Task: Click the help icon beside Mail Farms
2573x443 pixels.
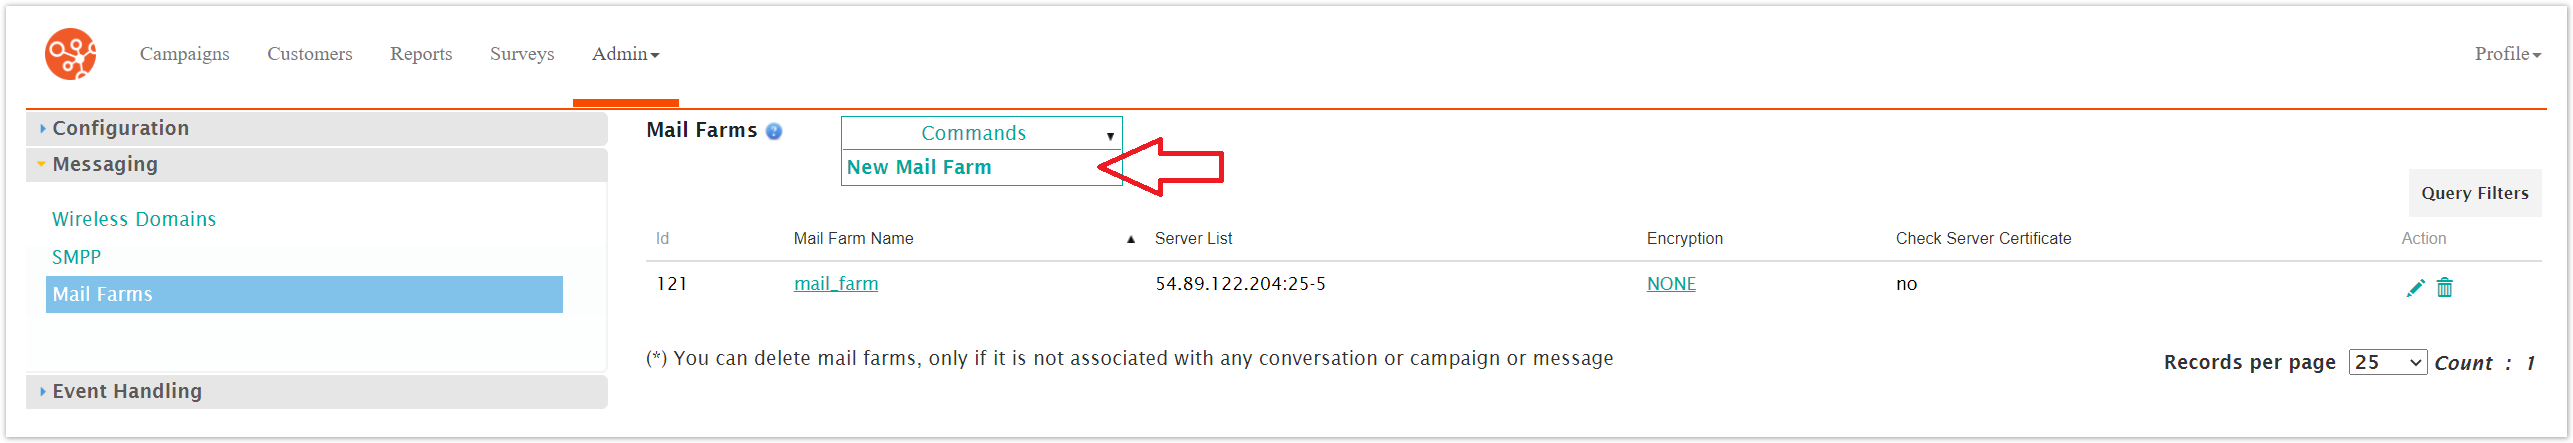Action: 774,131
